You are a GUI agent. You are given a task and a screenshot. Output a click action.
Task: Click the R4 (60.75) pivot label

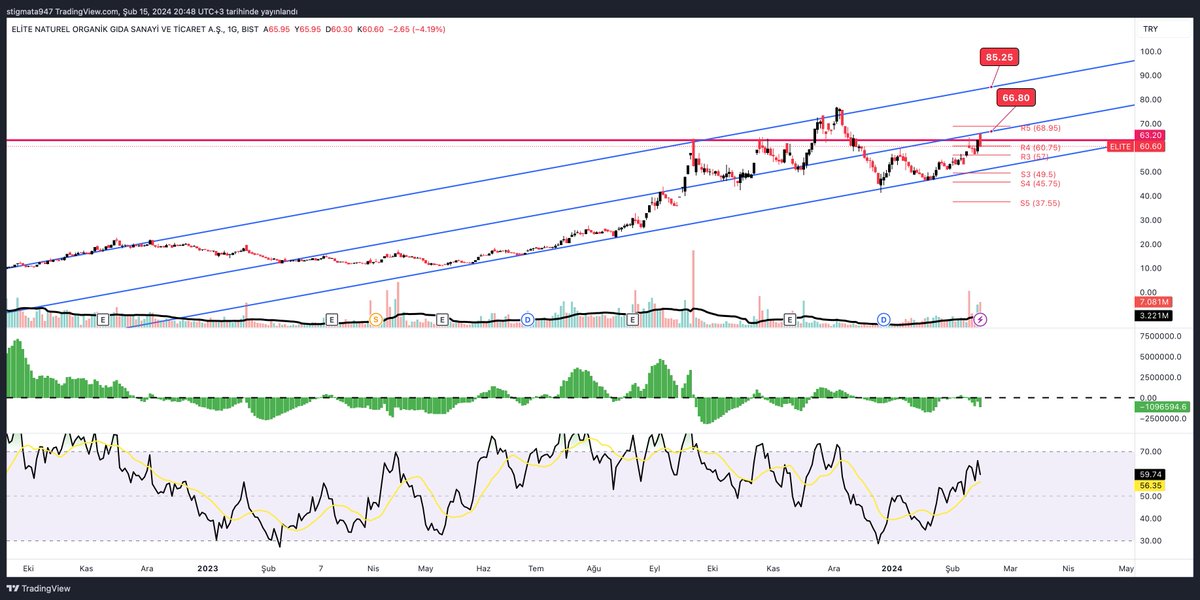tap(1040, 147)
